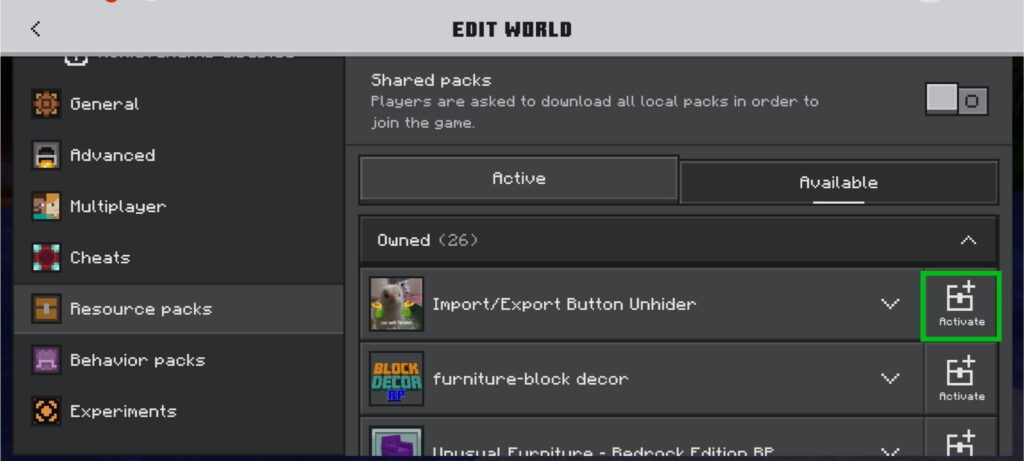Expand Unusual Furniture pack details

pos(890,451)
